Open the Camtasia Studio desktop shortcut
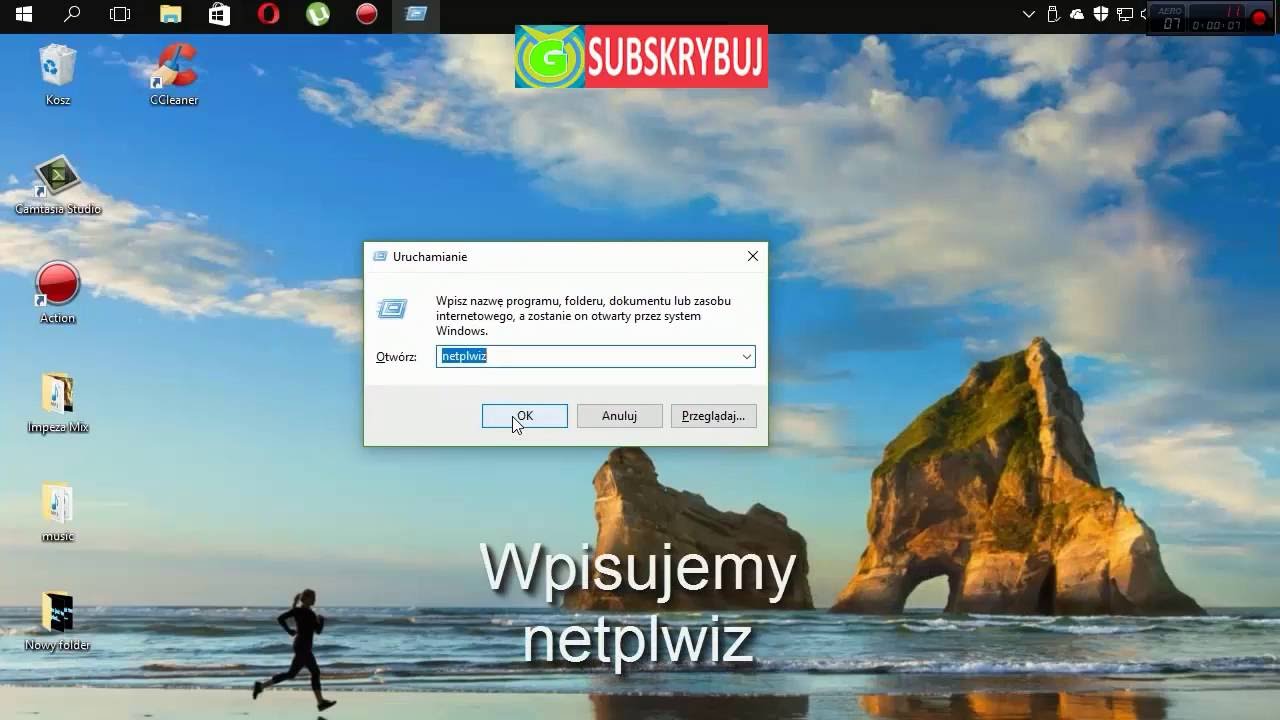Viewport: 1280px width, 720px height. tap(58, 185)
